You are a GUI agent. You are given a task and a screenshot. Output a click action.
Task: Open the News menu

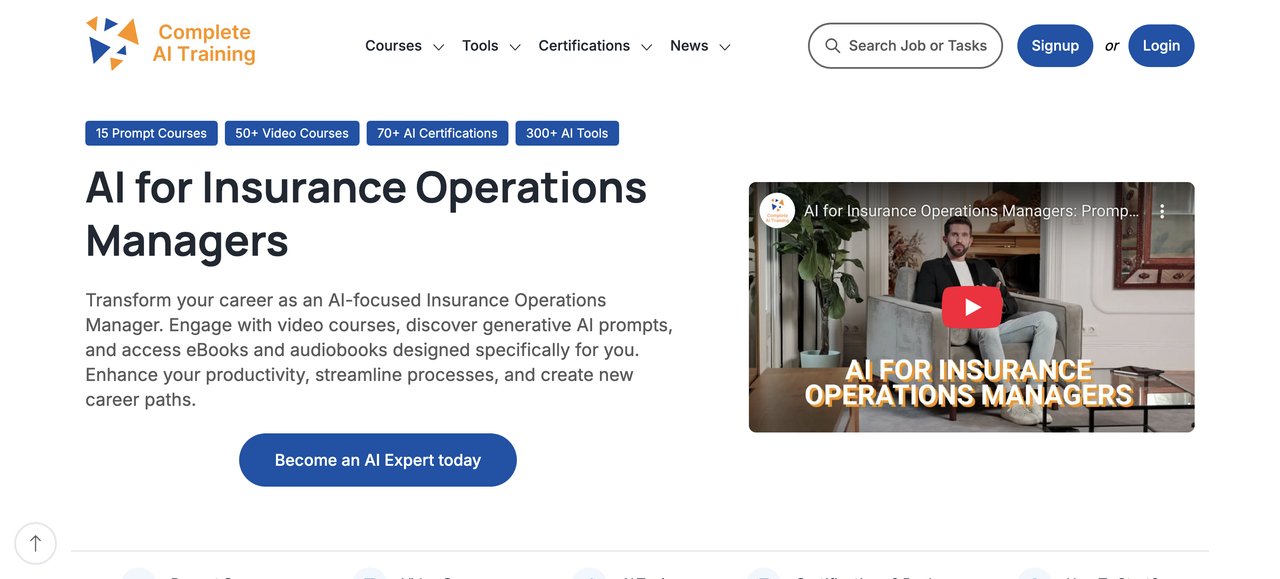tap(689, 46)
